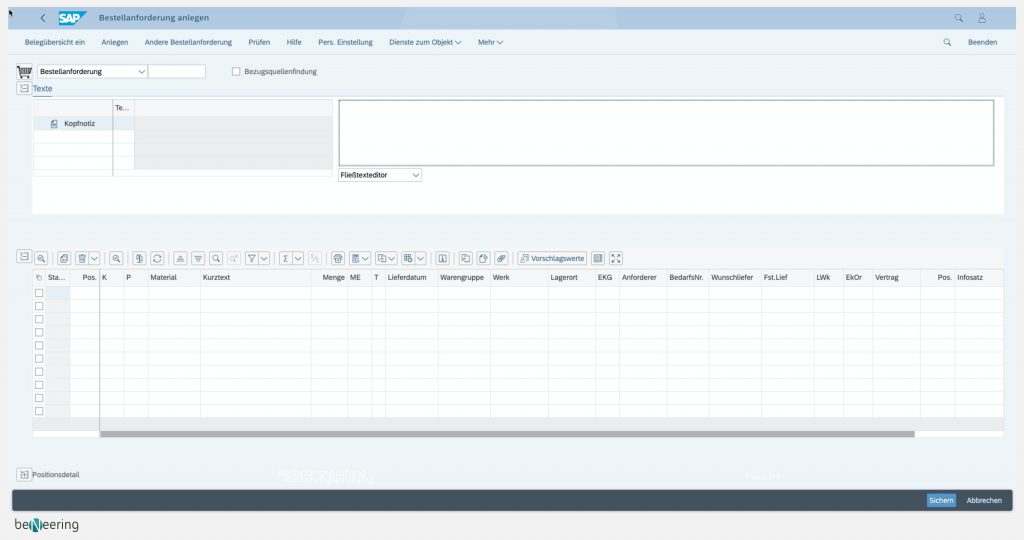Tick the last row checkbox in item table

pos(39,411)
